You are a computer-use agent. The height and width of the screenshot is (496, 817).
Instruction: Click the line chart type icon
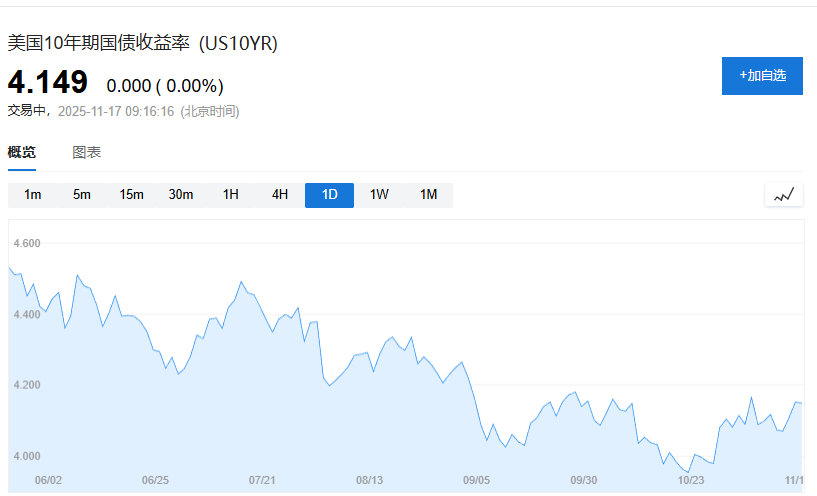coord(783,195)
